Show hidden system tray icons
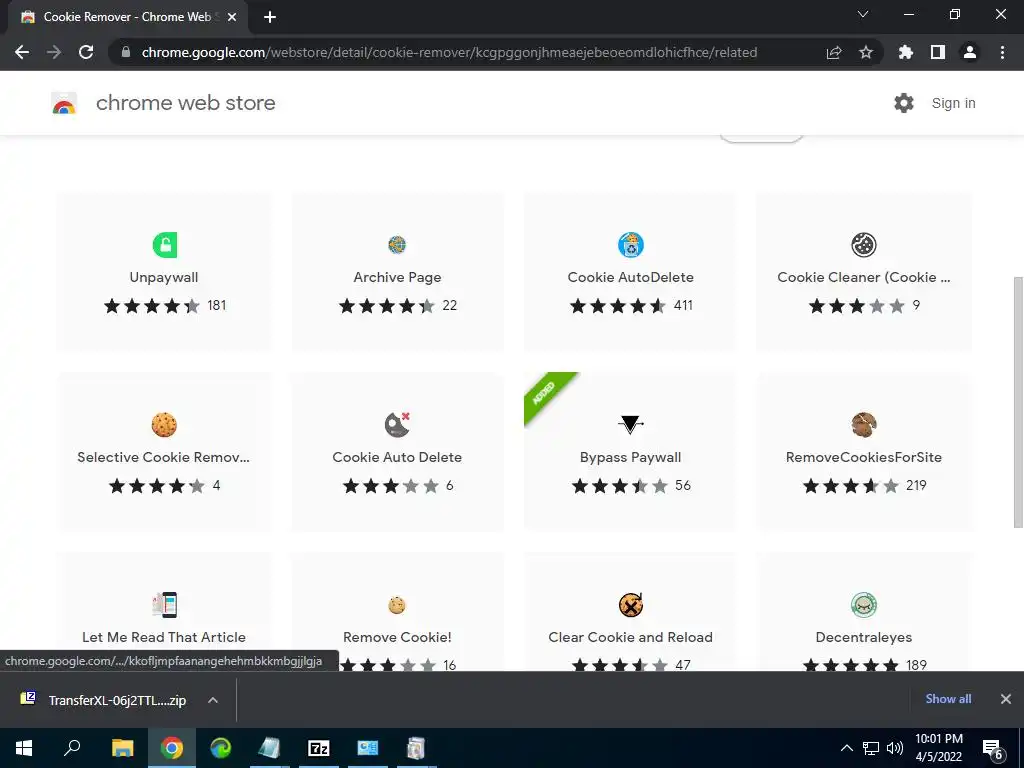 tap(846, 748)
